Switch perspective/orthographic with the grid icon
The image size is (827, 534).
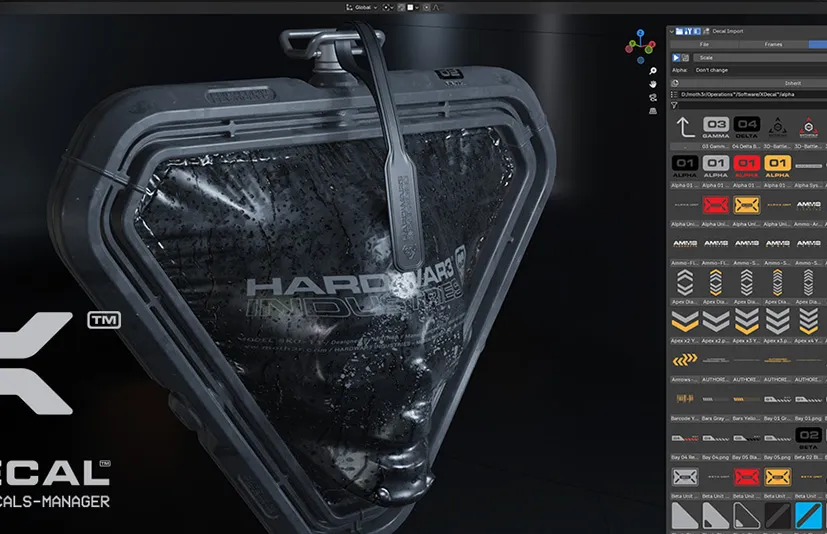(652, 110)
